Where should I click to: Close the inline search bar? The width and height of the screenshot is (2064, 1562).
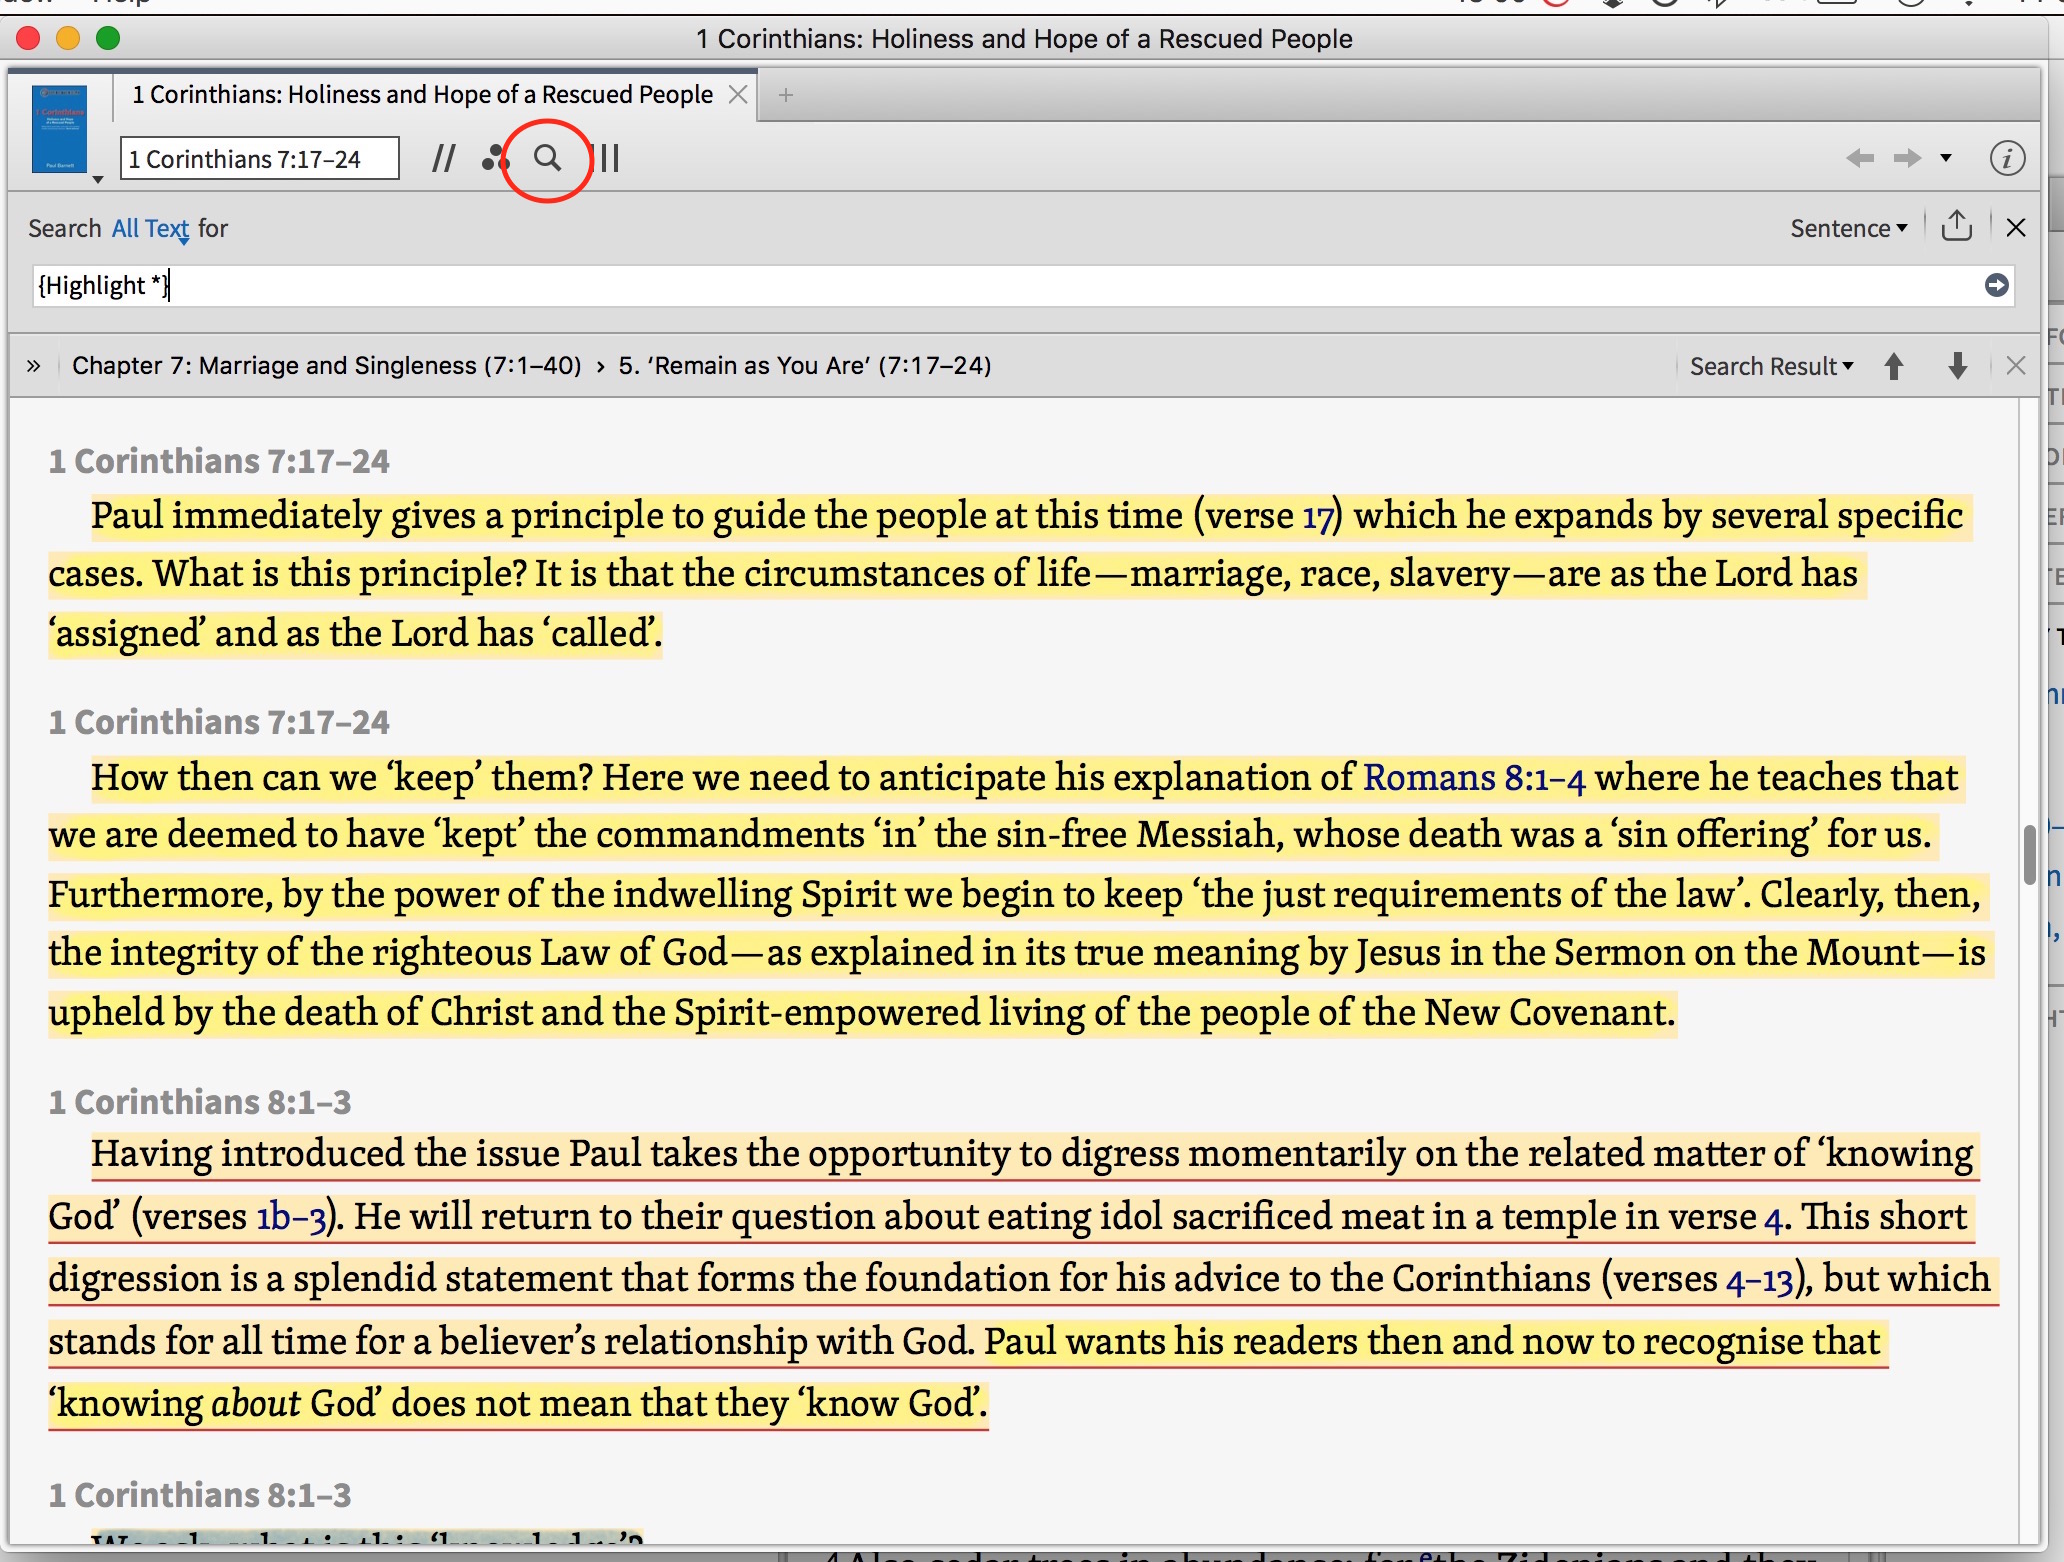(x=2016, y=228)
